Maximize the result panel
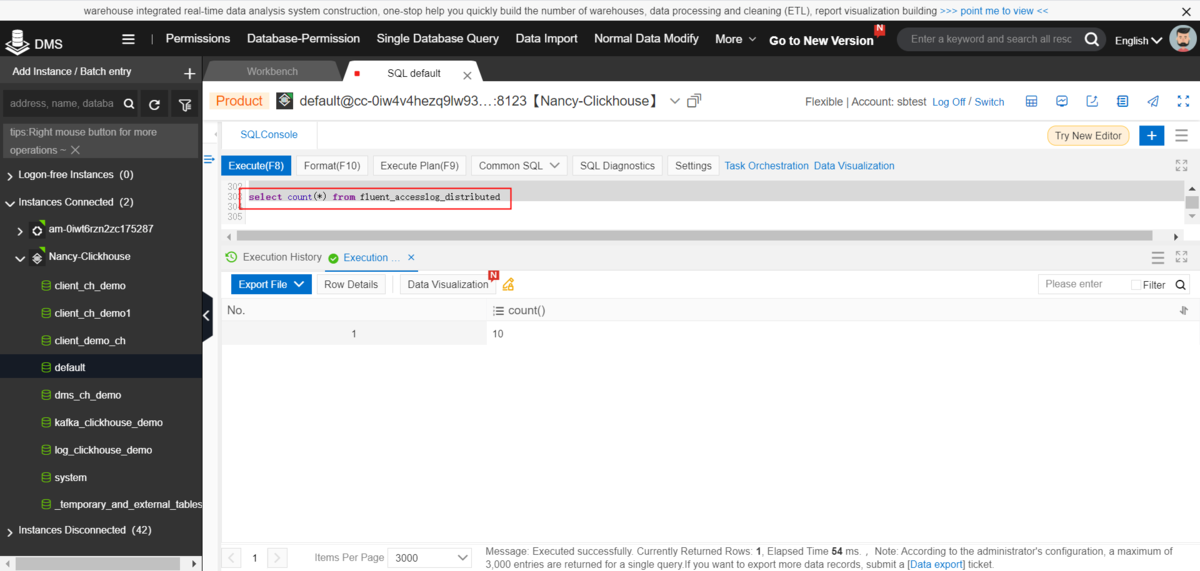Image resolution: width=1200 pixels, height=571 pixels. [1181, 257]
